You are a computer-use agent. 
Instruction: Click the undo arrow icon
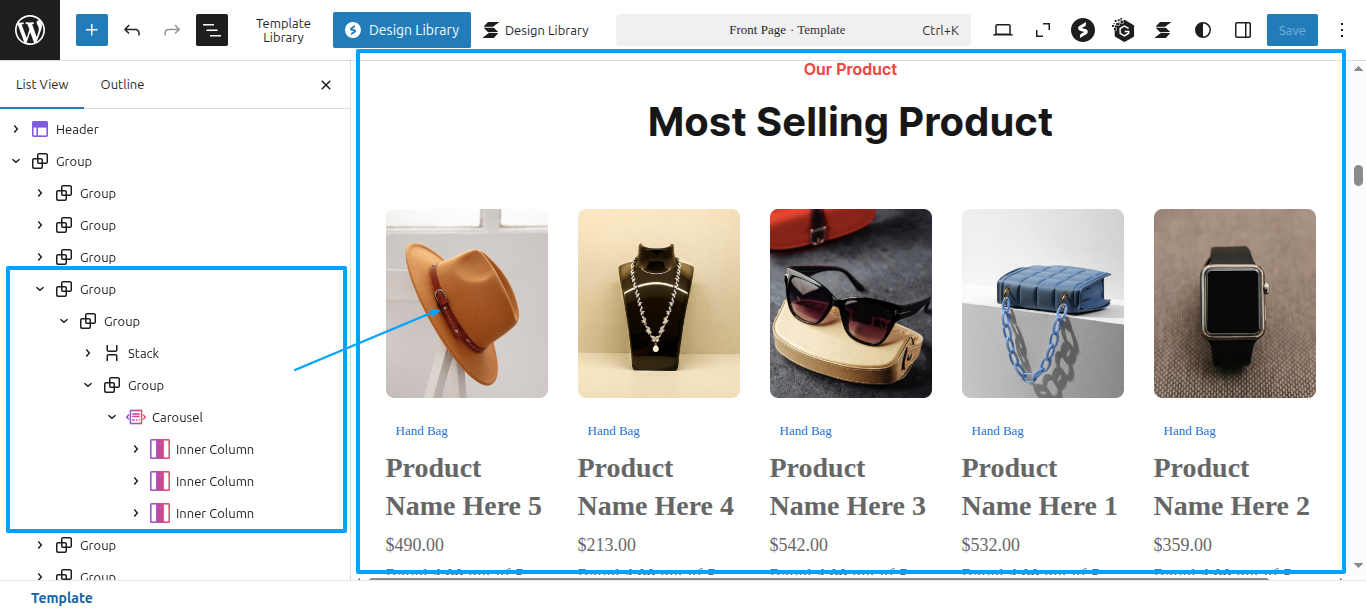click(132, 30)
